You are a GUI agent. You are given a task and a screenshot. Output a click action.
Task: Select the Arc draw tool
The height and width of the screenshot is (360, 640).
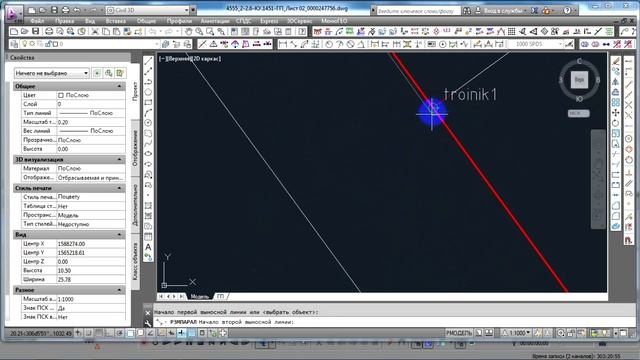(148, 113)
